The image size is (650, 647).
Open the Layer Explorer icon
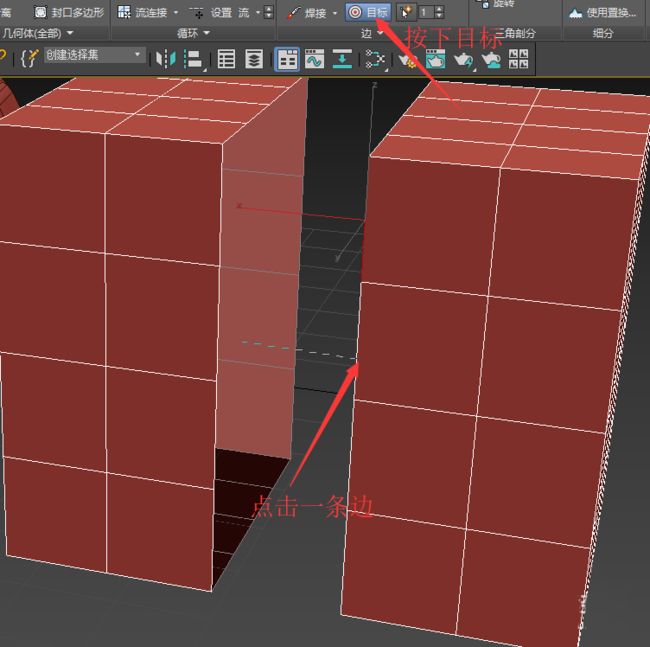pos(254,59)
